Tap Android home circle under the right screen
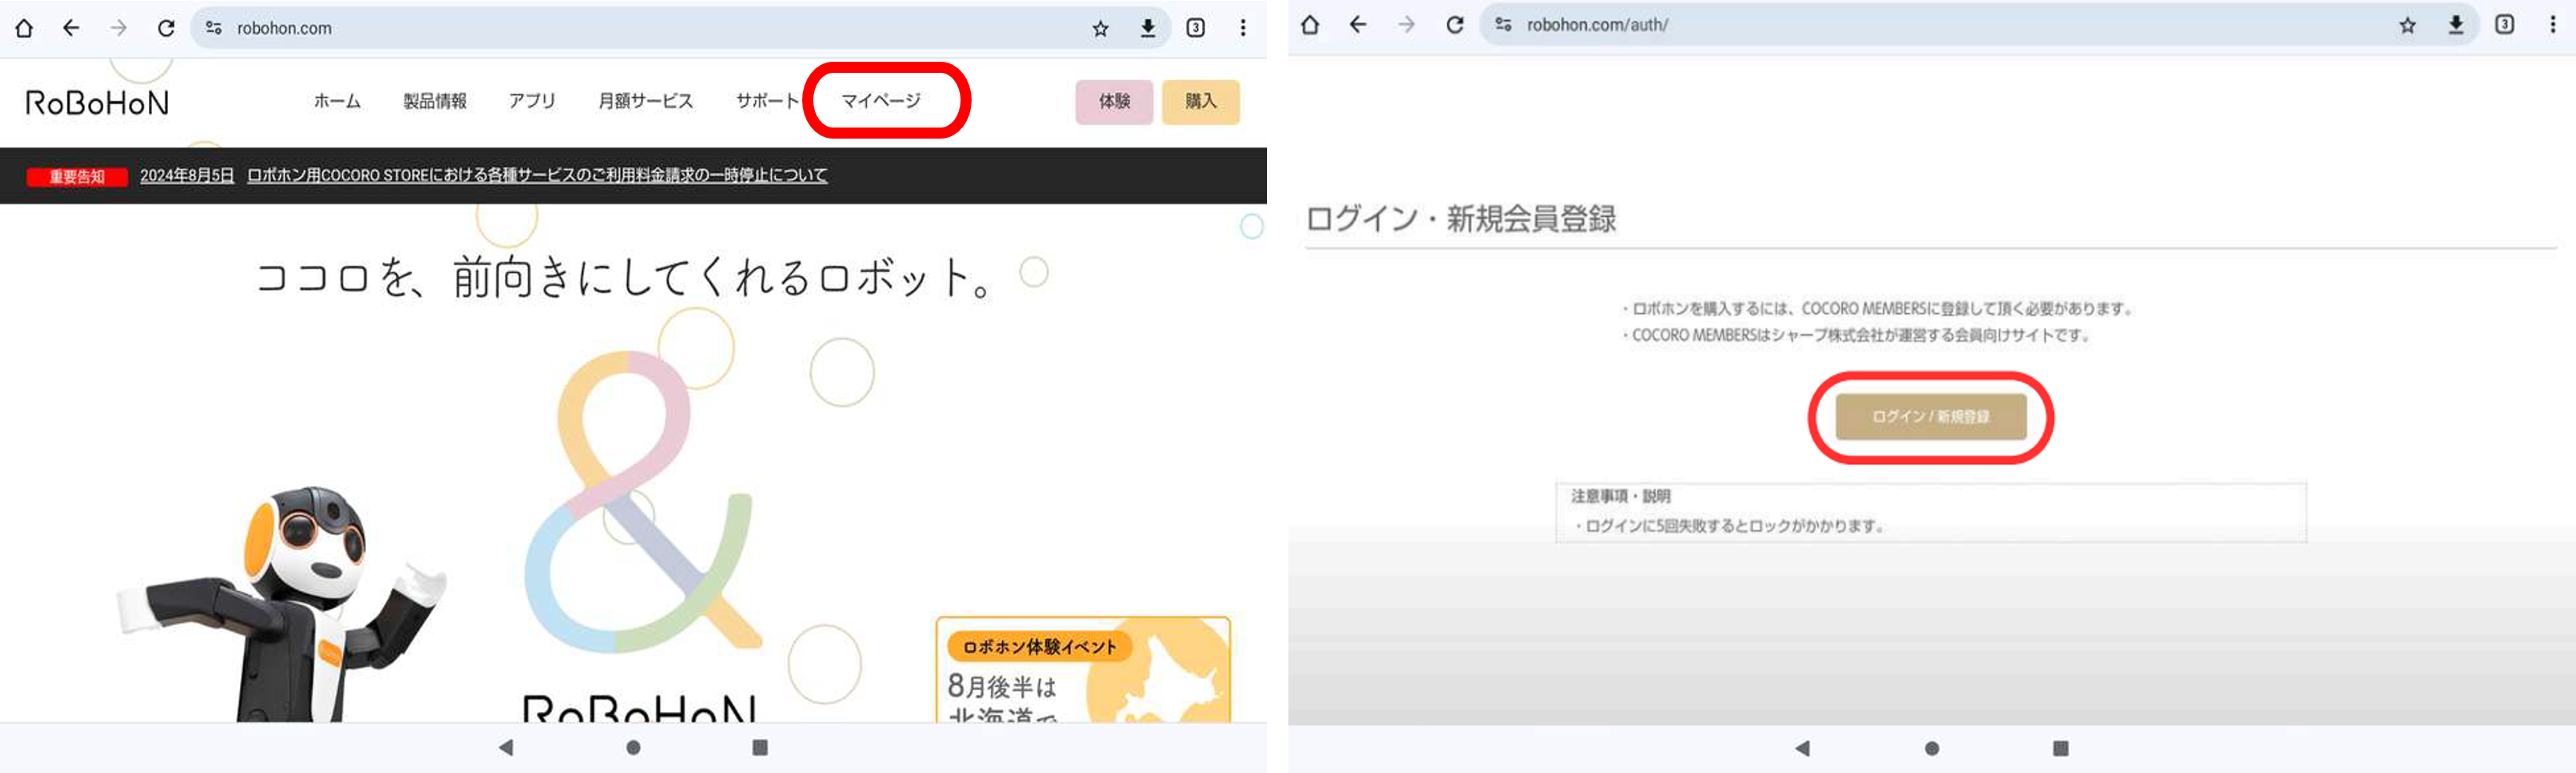Image resolution: width=2576 pixels, height=773 pixels. point(1932,748)
